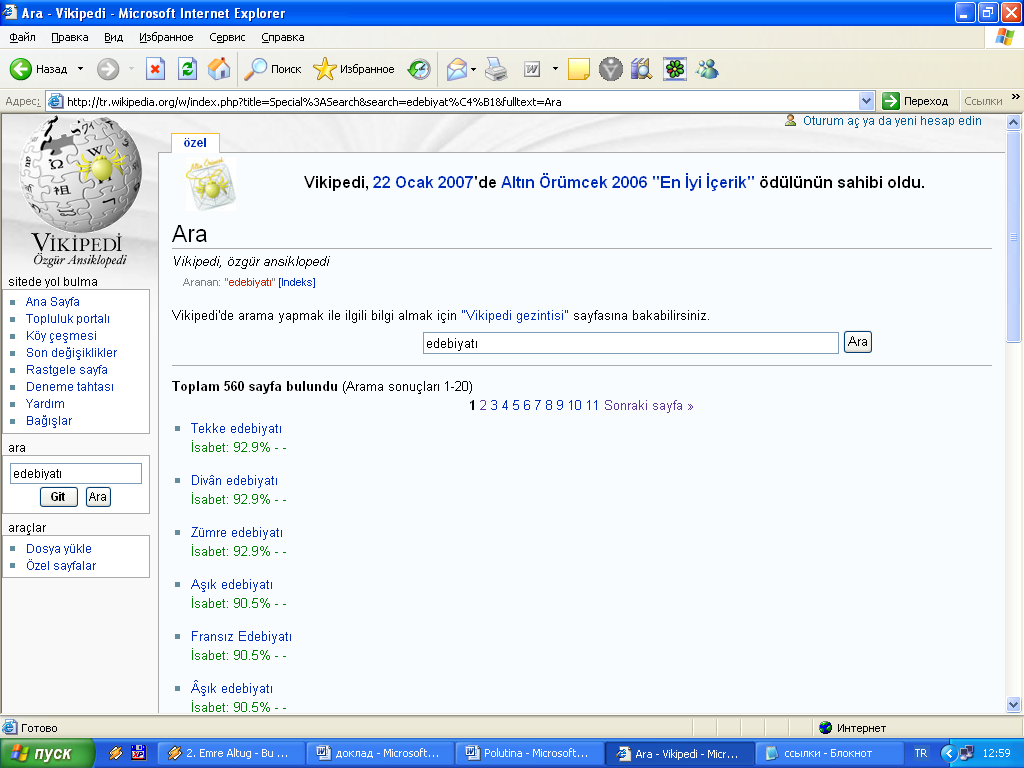1024x768 pixels.
Task: Expand the Edit with Word dropdown arrow
Action: point(555,69)
